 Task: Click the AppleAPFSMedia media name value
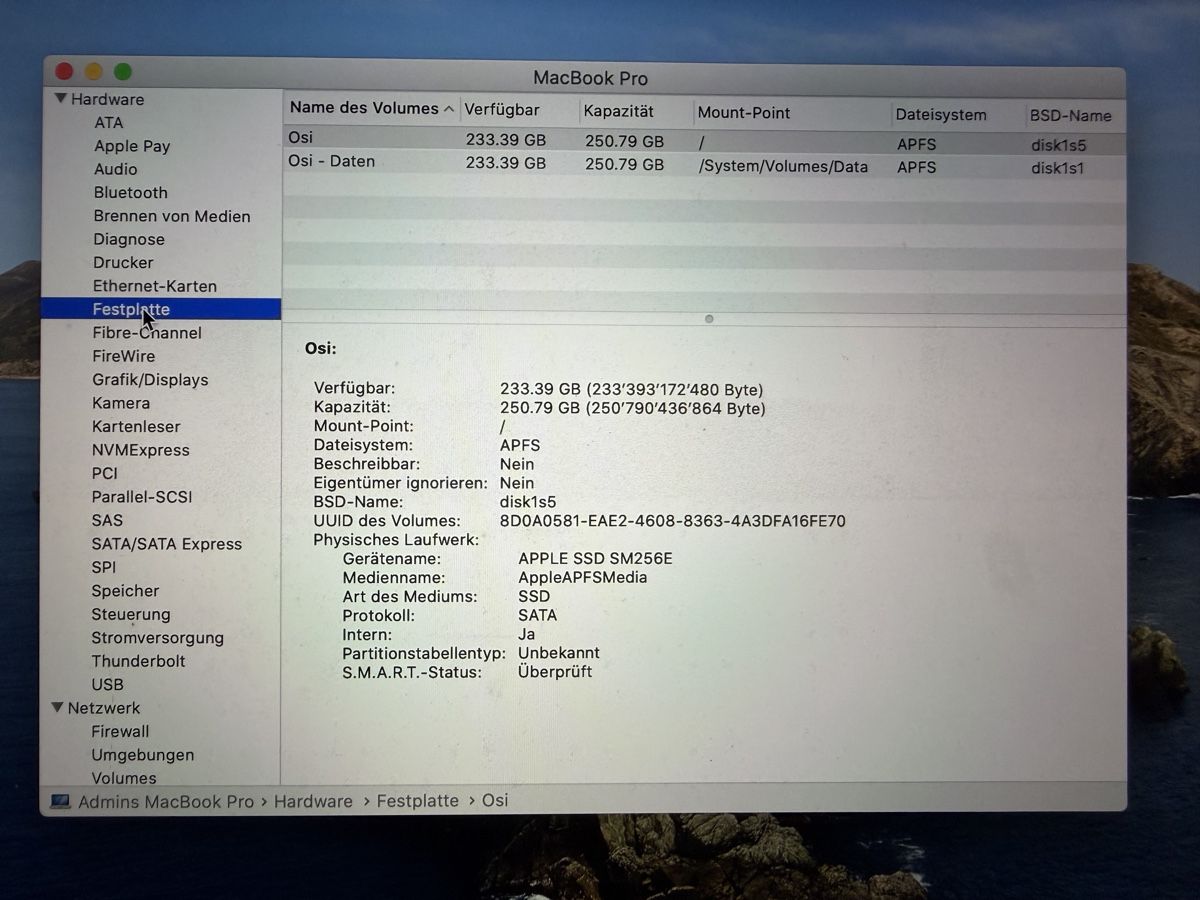click(x=582, y=578)
